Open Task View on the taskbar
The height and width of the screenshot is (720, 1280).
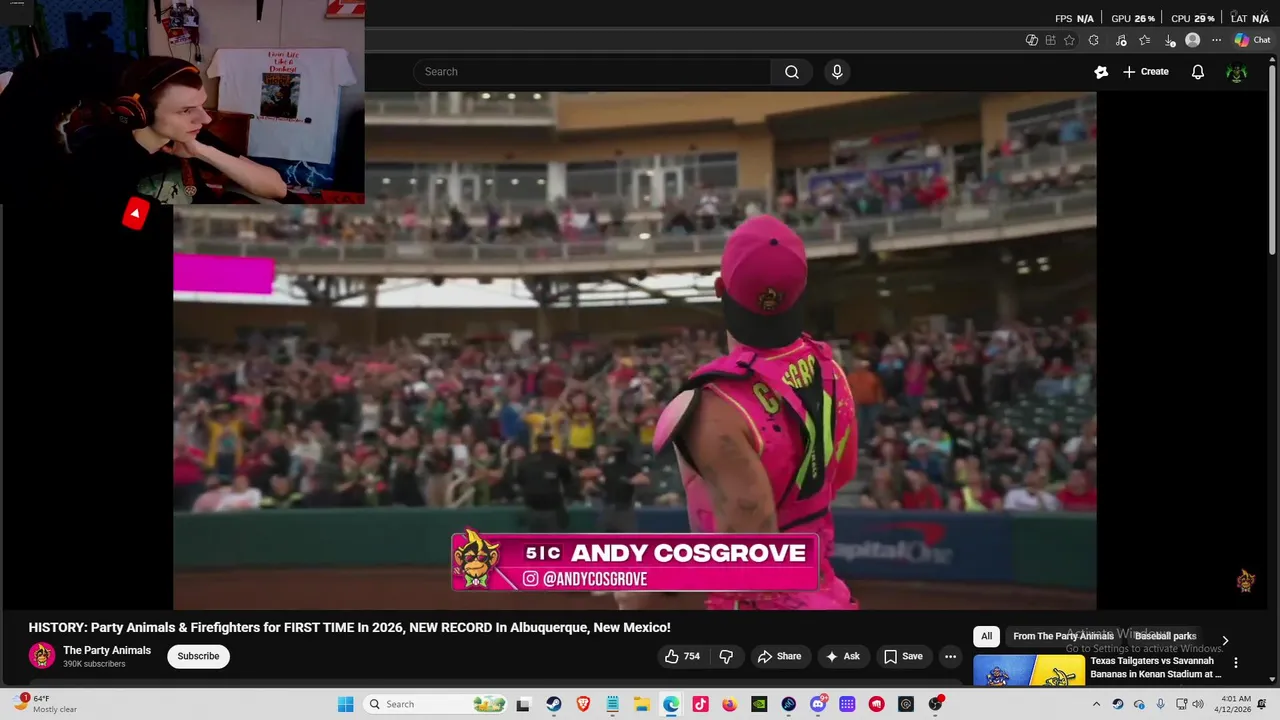(x=523, y=704)
